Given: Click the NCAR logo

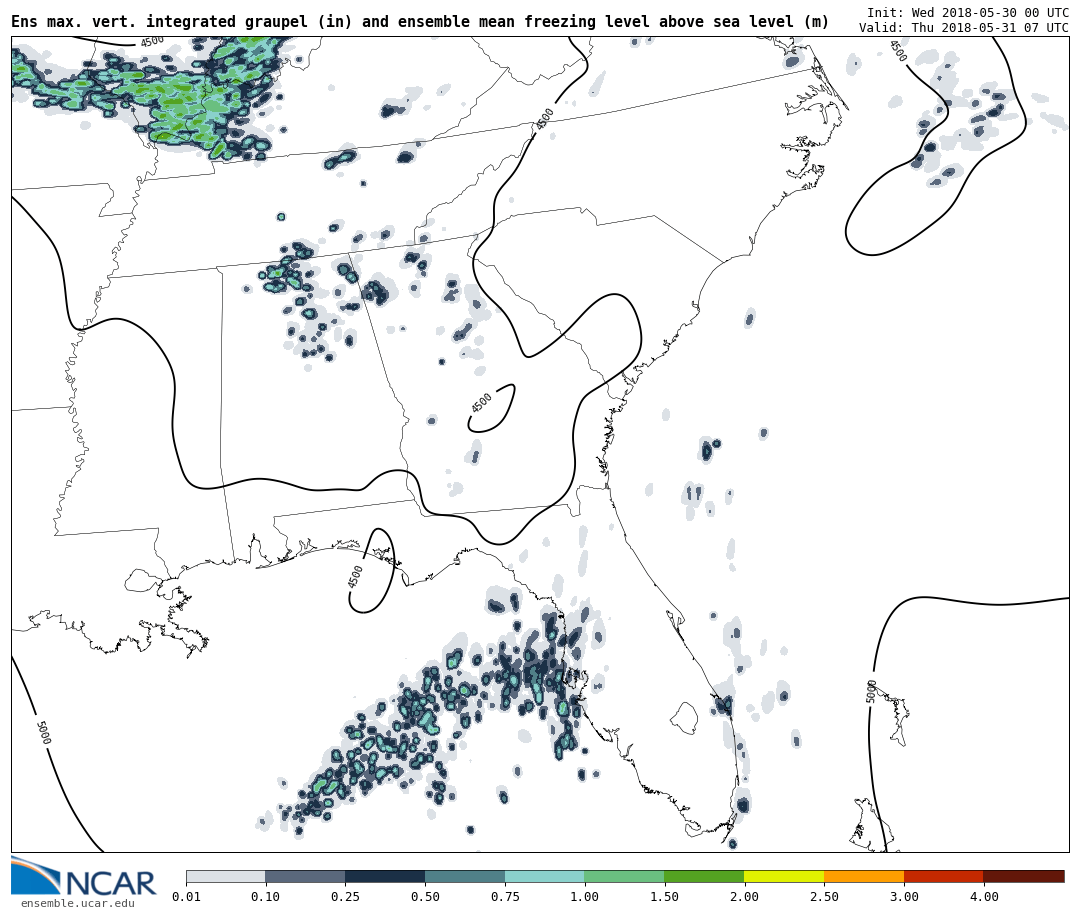Looking at the screenshot, I should coord(83,877).
